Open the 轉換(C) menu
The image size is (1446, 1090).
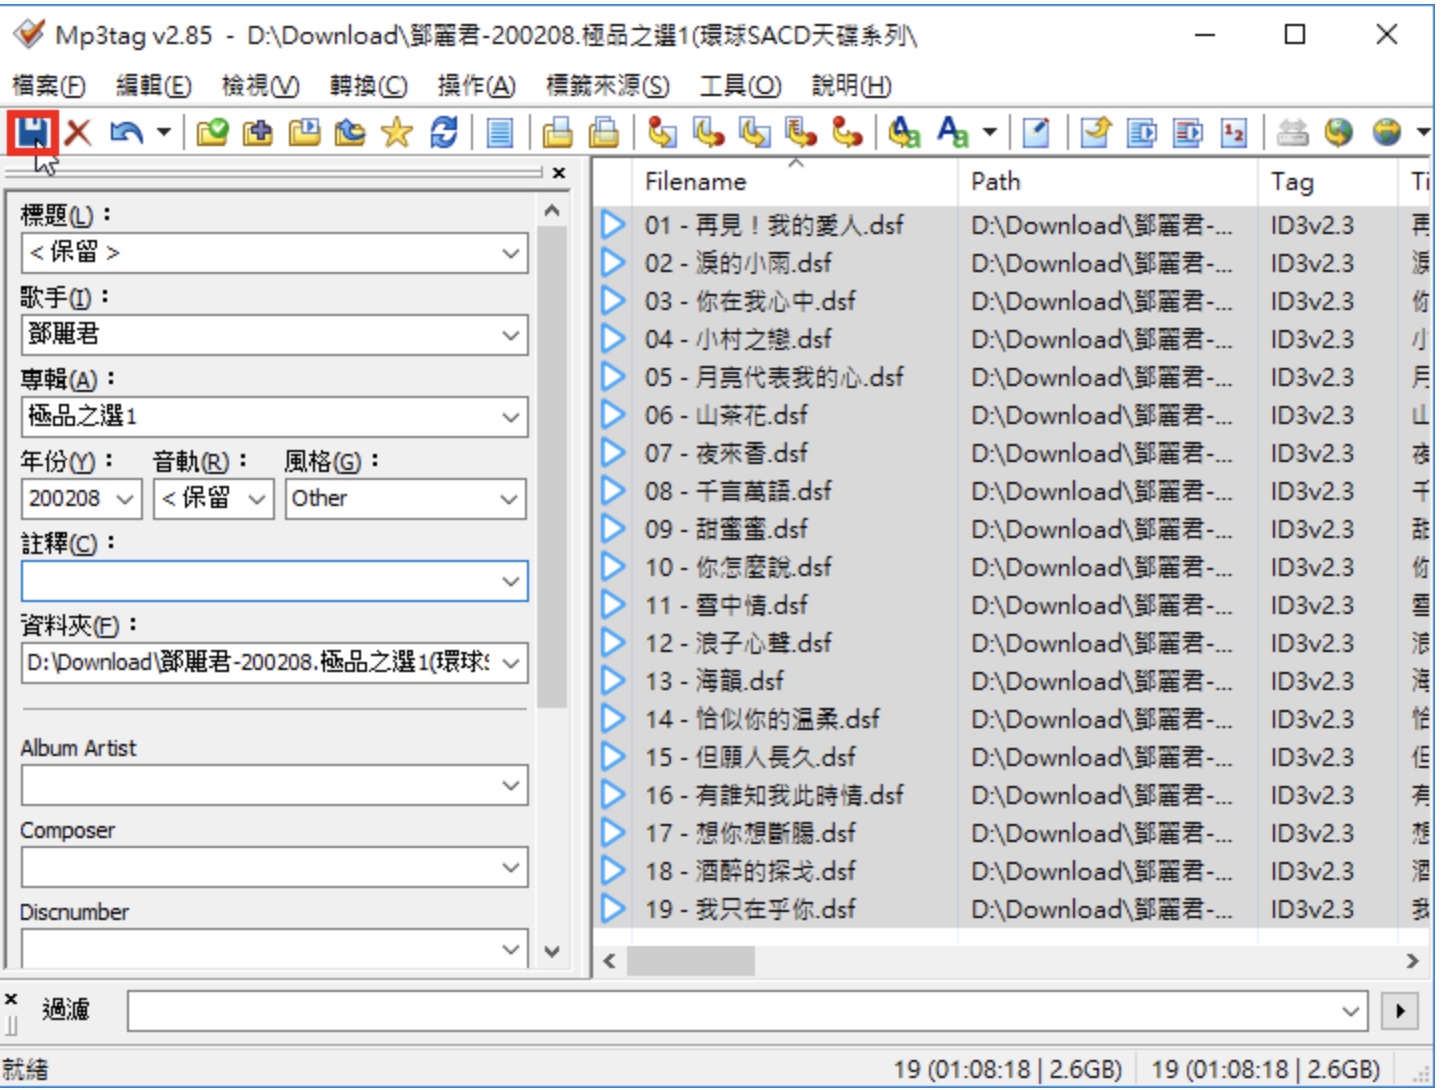tap(368, 86)
